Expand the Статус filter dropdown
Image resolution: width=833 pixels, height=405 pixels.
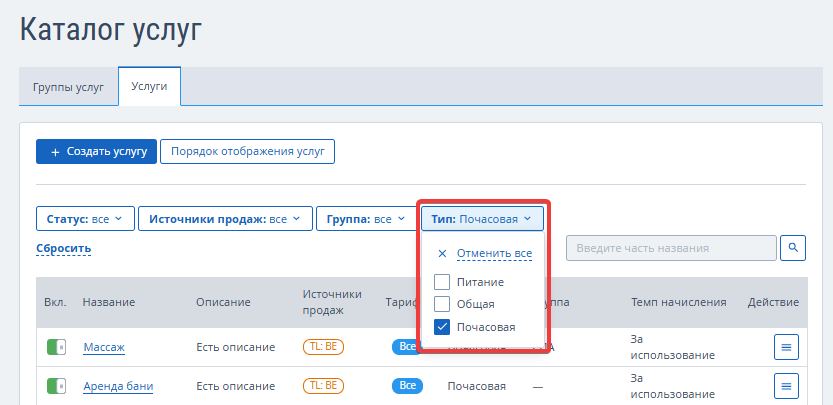pyautogui.click(x=85, y=218)
